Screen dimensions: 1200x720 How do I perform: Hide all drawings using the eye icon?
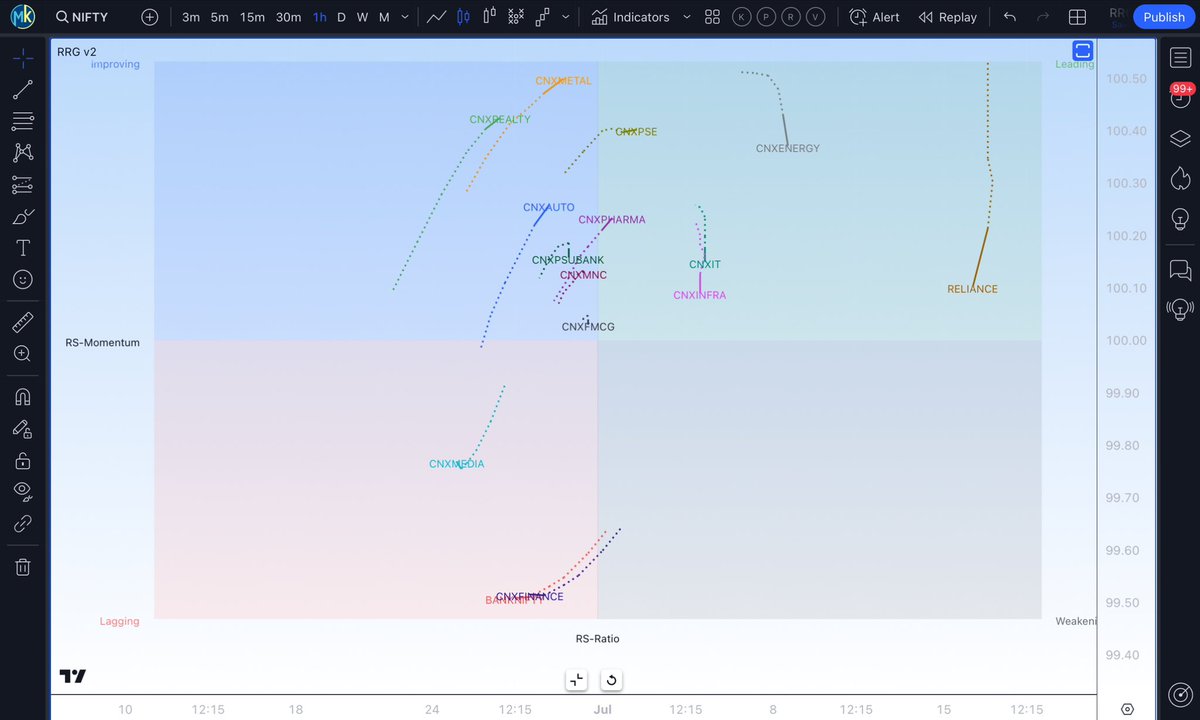pos(22,491)
